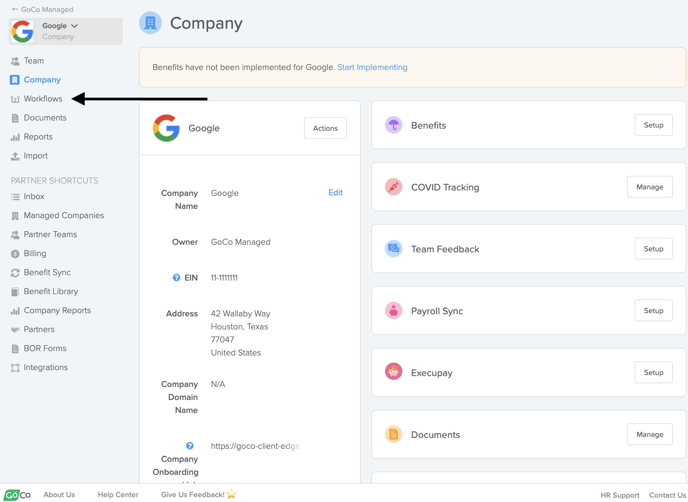Click the EIN help question mark icon
688x502 pixels.
pyautogui.click(x=176, y=278)
